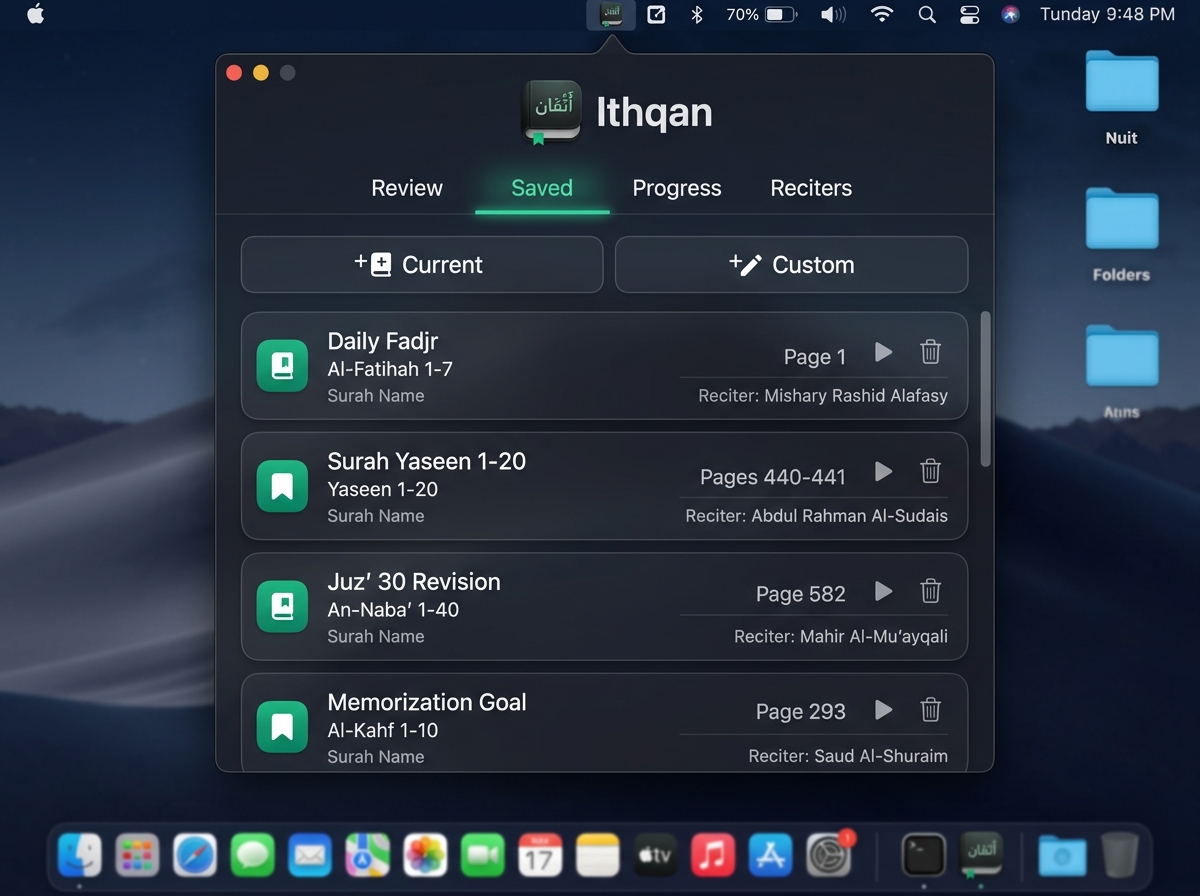The height and width of the screenshot is (896, 1200).
Task: Open Music in the Dock
Action: [713, 856]
